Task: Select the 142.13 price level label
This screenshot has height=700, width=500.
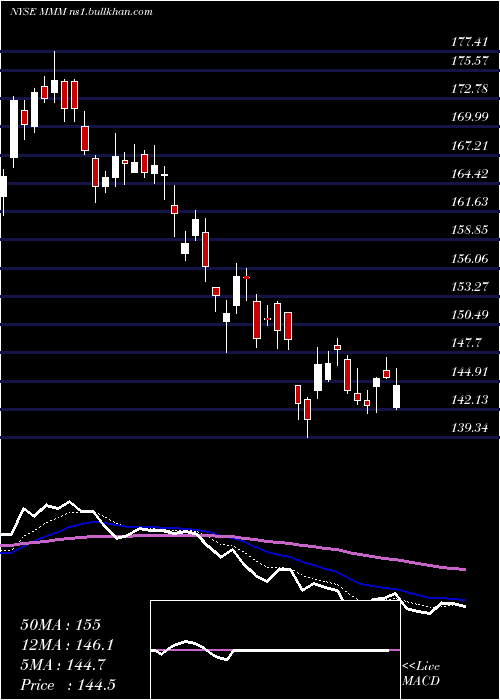Action: tap(470, 400)
